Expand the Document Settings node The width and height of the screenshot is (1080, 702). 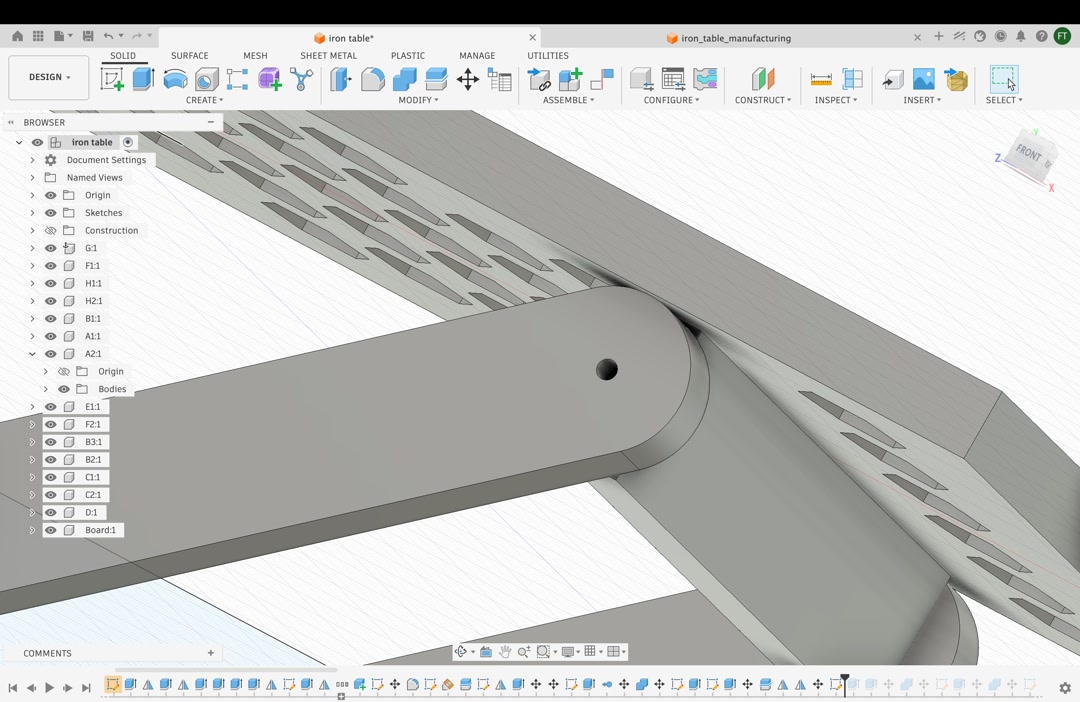(x=32, y=160)
